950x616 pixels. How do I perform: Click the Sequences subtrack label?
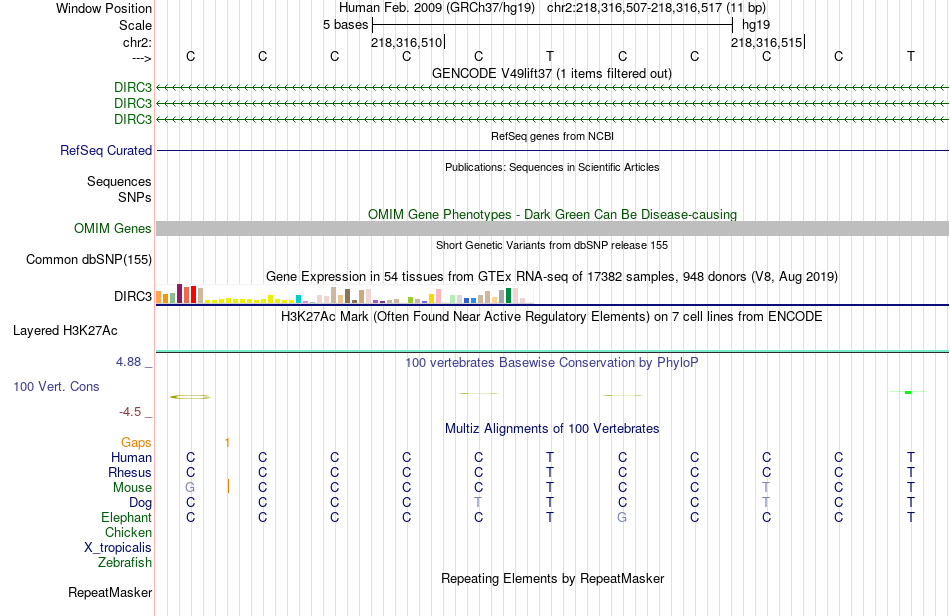point(119,181)
